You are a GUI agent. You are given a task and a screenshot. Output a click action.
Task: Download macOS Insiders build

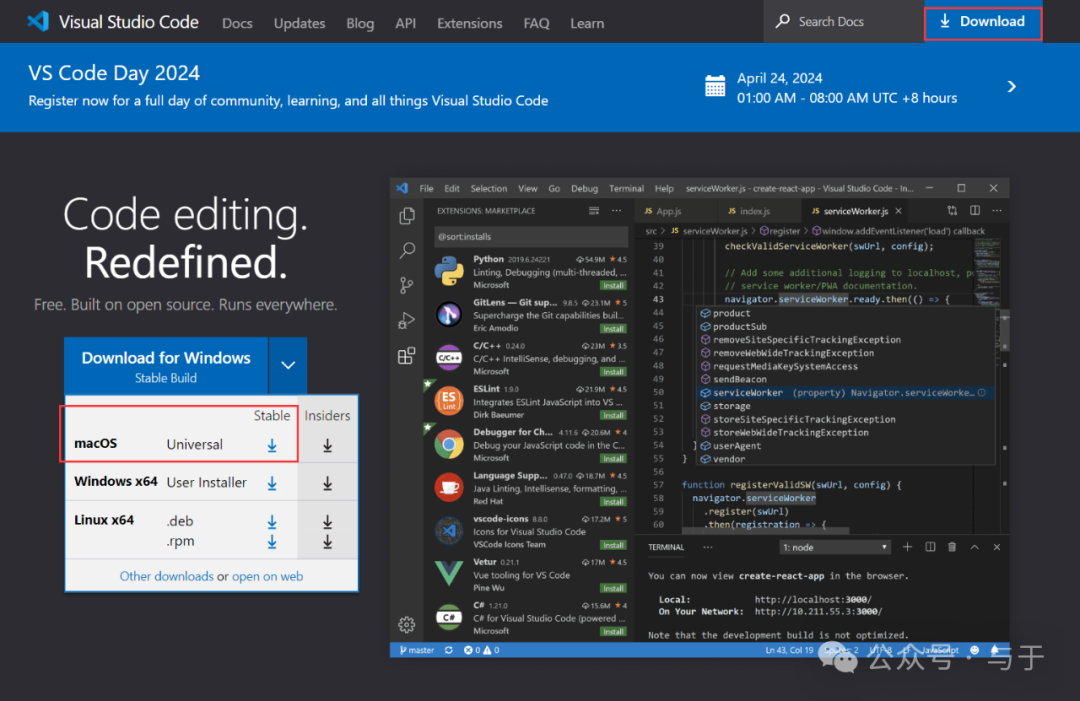tap(328, 446)
